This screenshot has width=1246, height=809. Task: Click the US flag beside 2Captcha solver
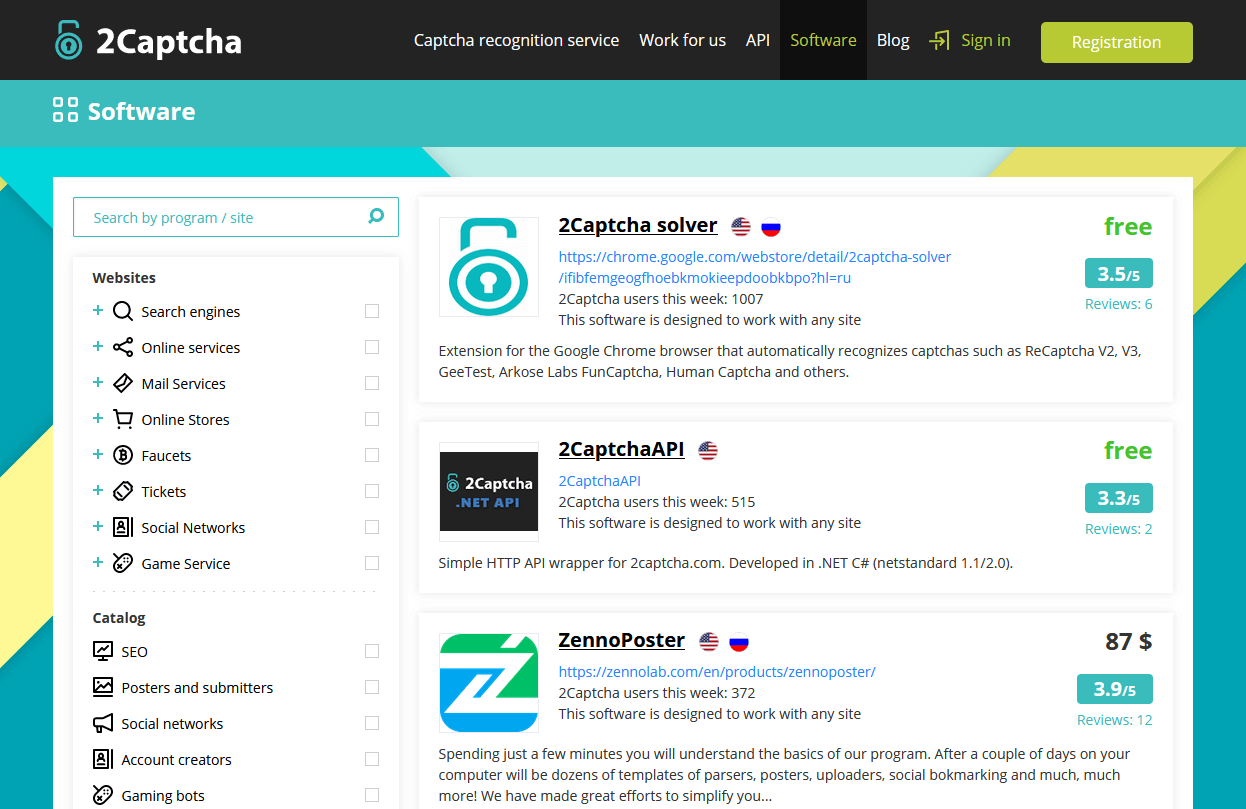click(x=741, y=227)
